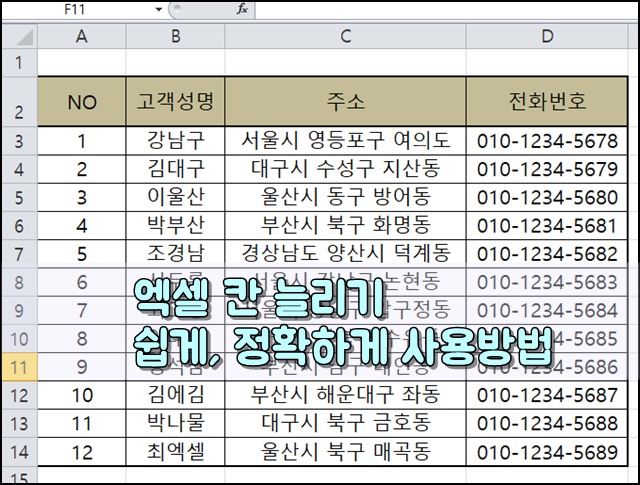This screenshot has height=485, width=640.
Task: Click address 서울시 영등포구 여의도
Action: click(345, 141)
